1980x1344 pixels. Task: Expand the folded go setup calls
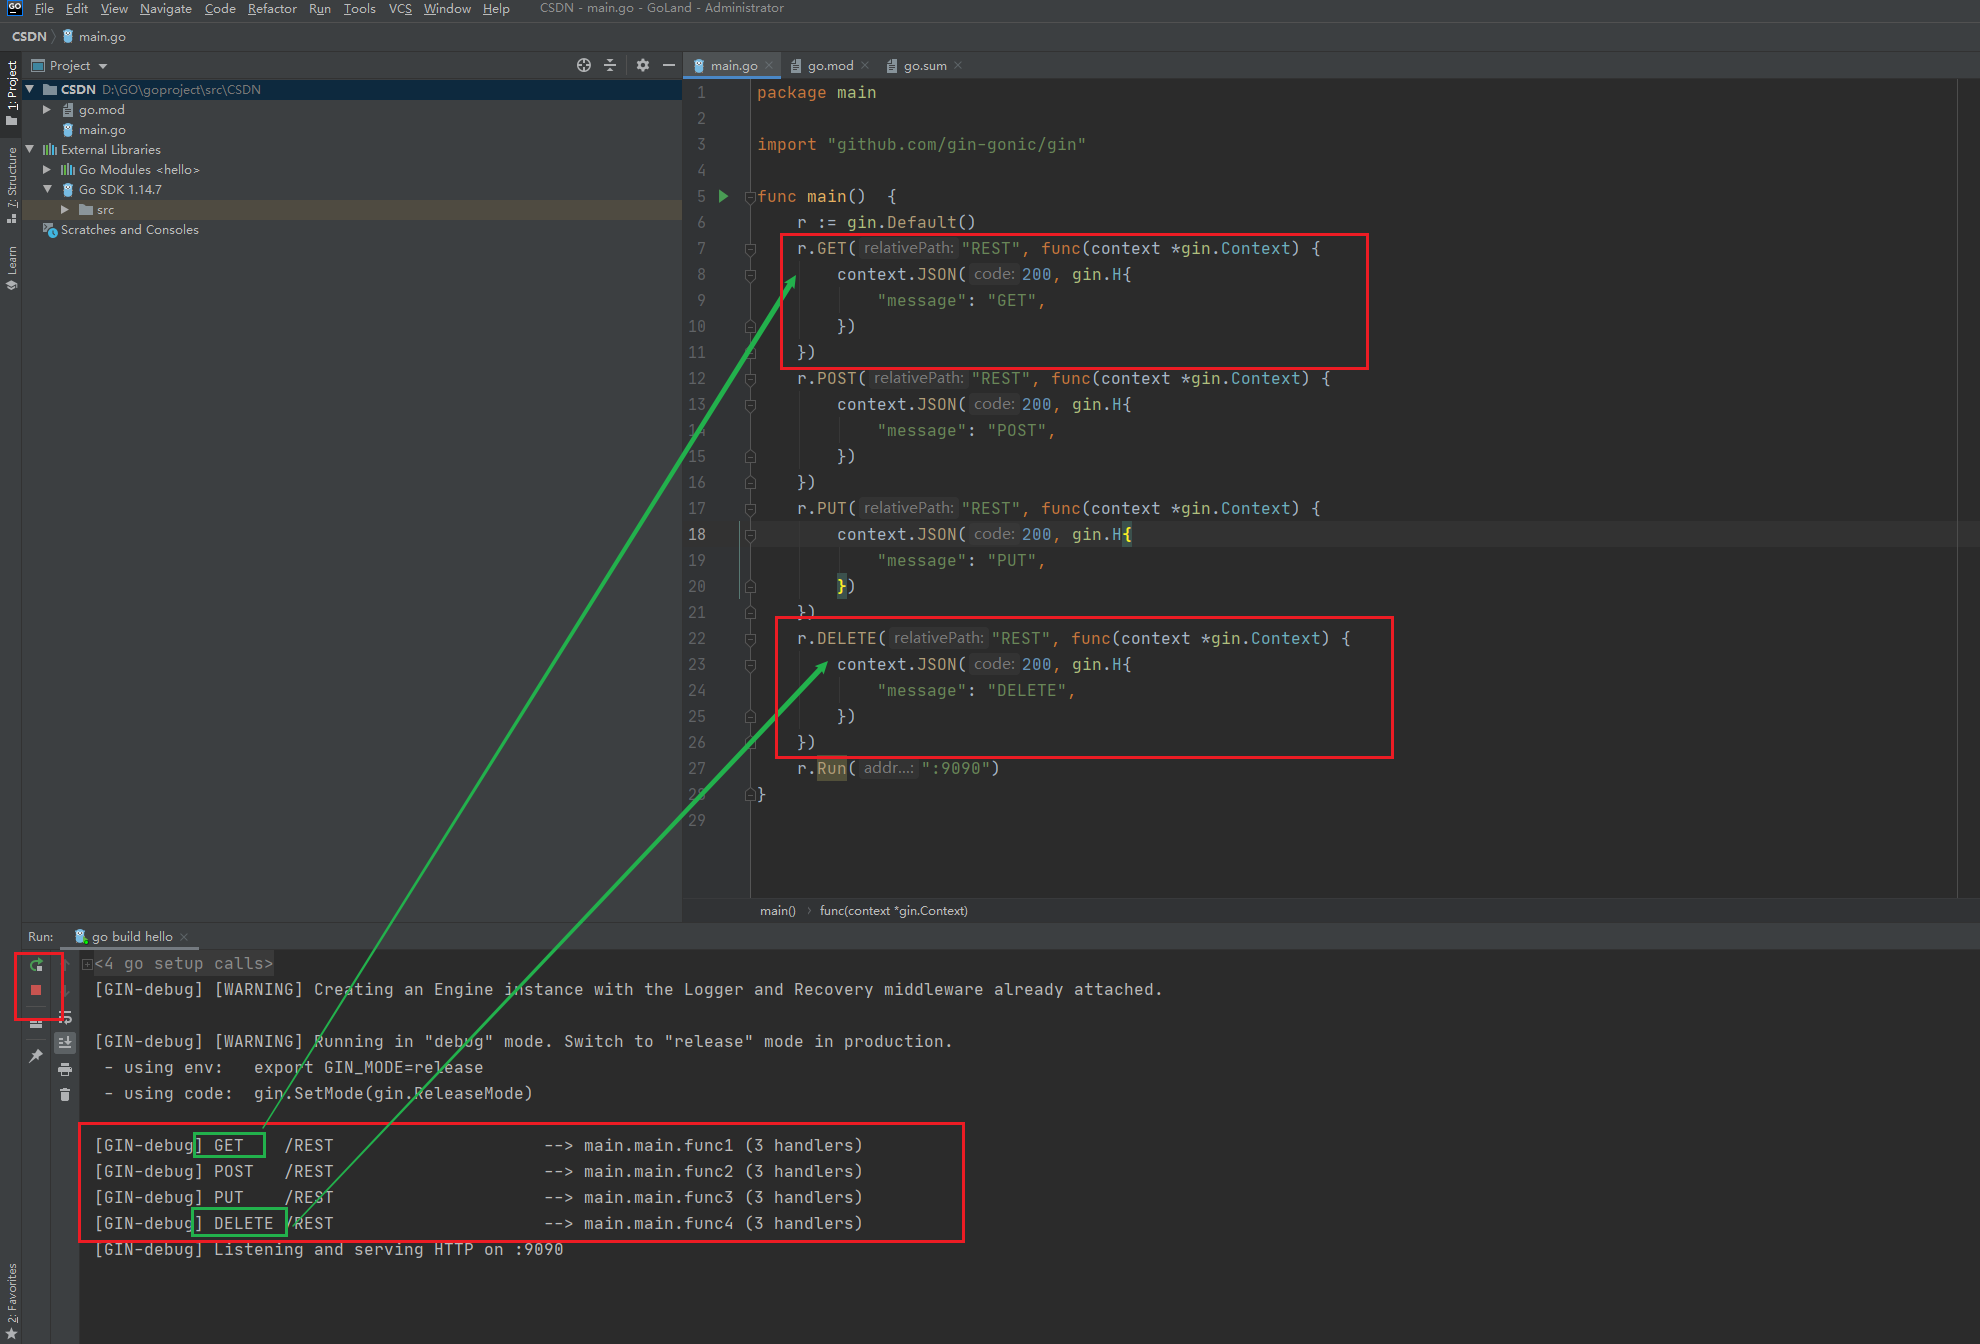[87, 964]
